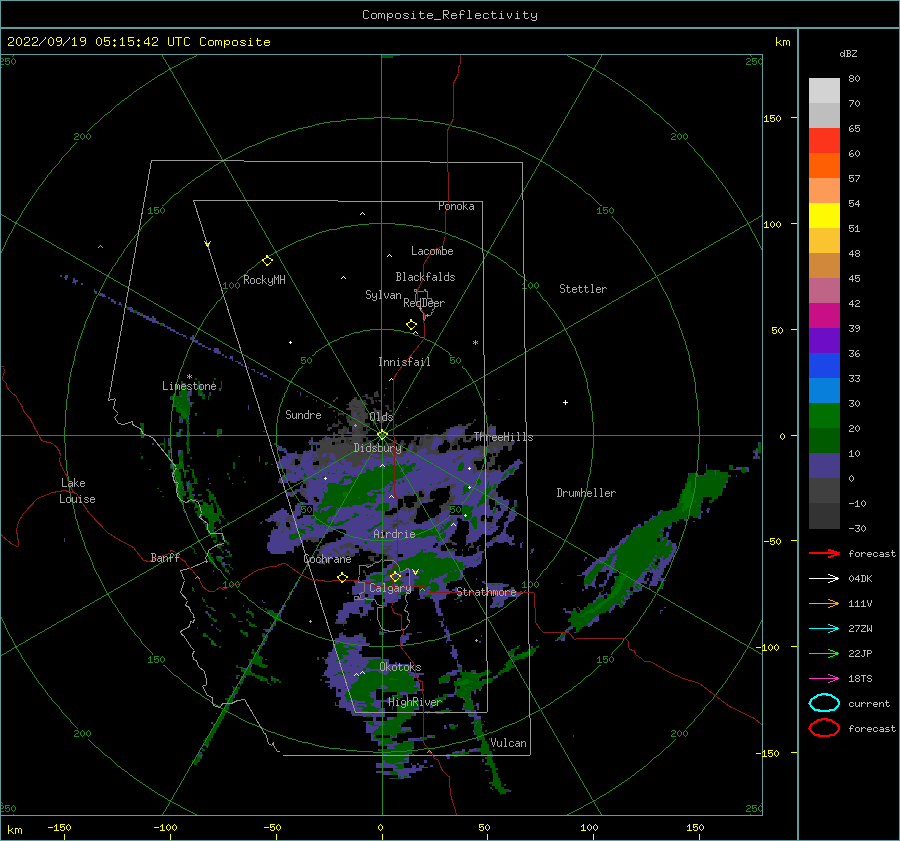Click the Innisfail city label

coord(404,362)
